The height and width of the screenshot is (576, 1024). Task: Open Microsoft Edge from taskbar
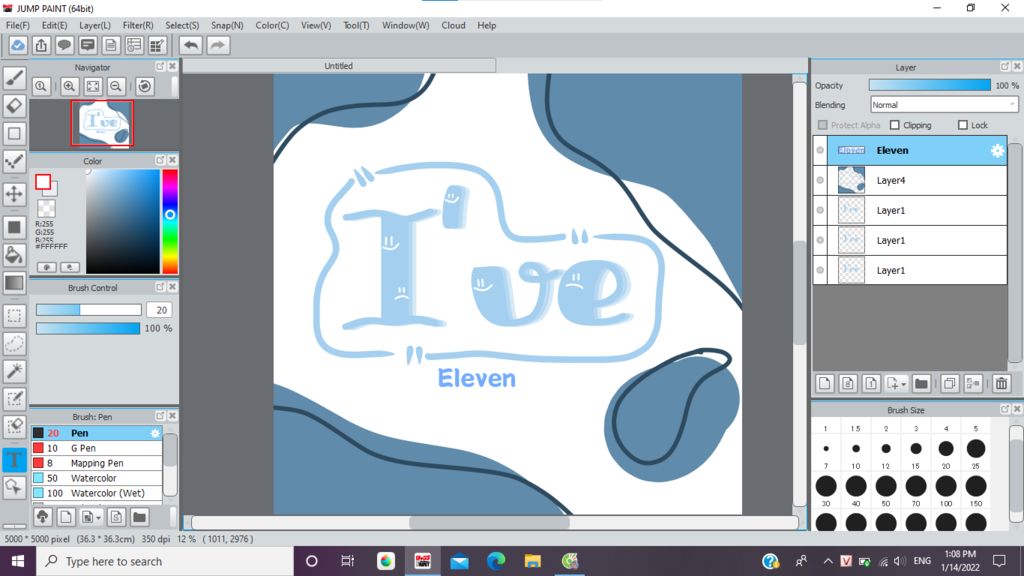click(x=496, y=561)
